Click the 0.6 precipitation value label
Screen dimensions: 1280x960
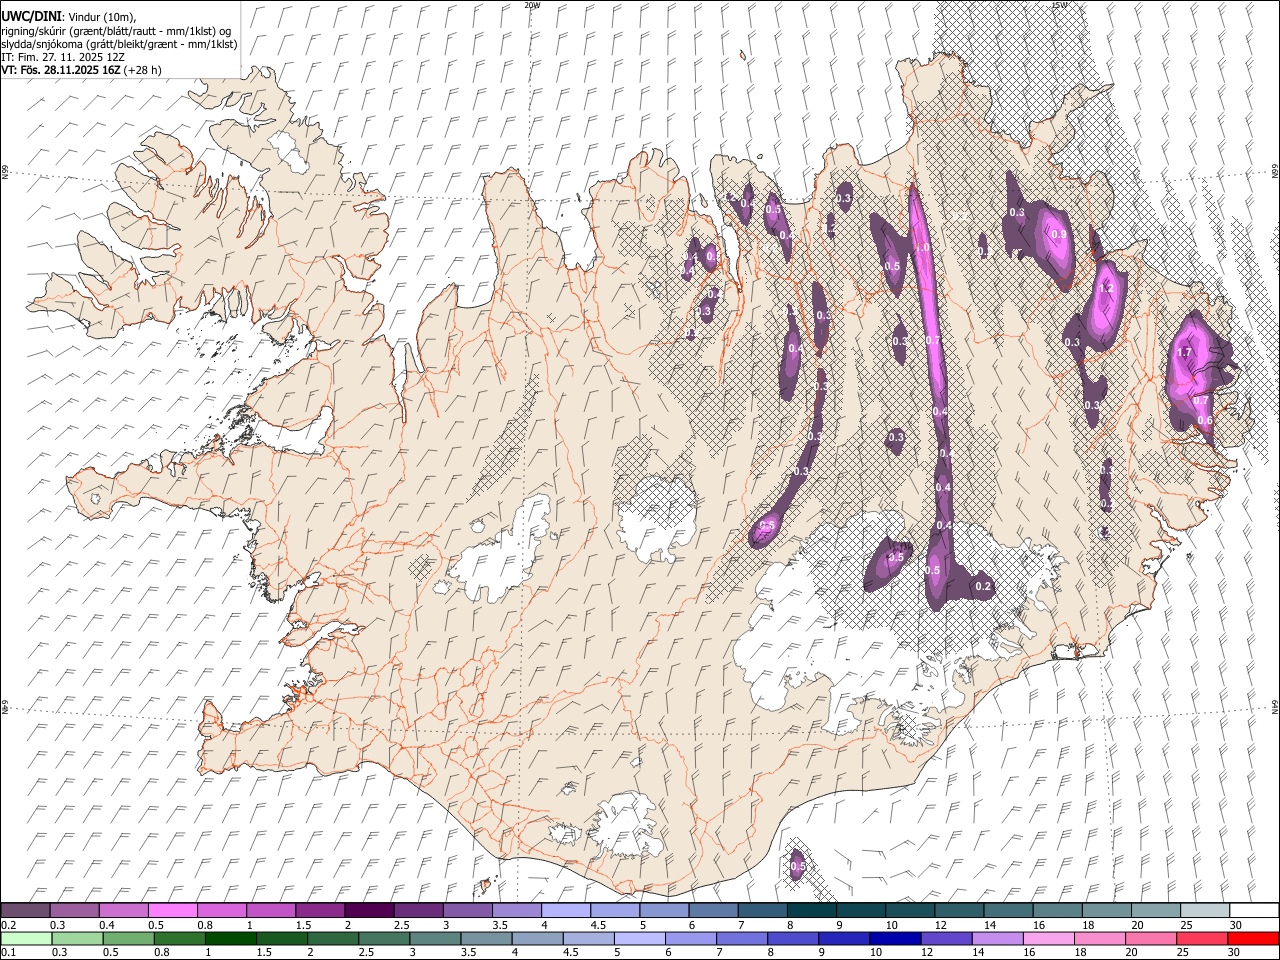(x=1205, y=420)
